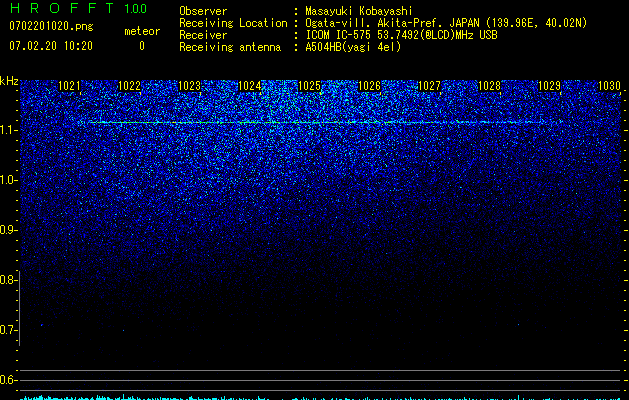Image resolution: width=629 pixels, height=400 pixels.
Task: Click the 0.8 kHz axis label
Action: click(8, 280)
